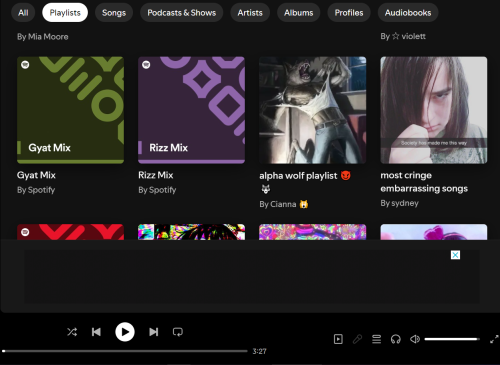Close the advertisement banner
500x365 pixels.
(x=455, y=255)
